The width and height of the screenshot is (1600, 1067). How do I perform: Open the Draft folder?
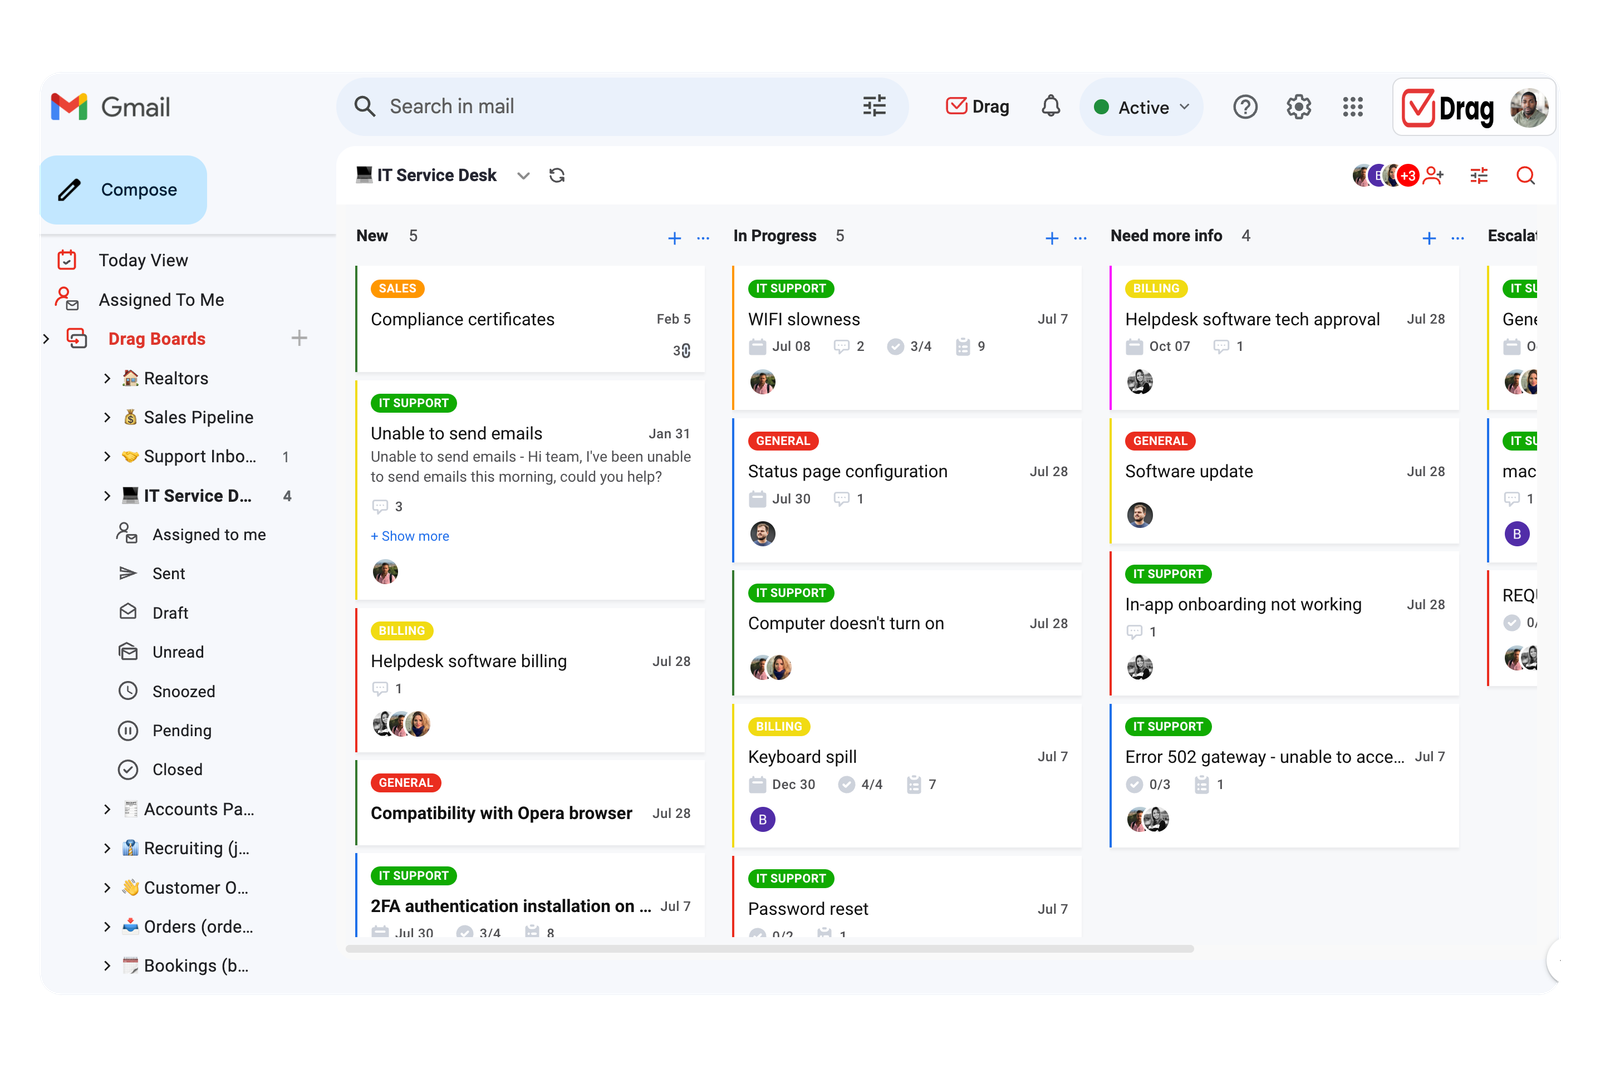point(170,613)
